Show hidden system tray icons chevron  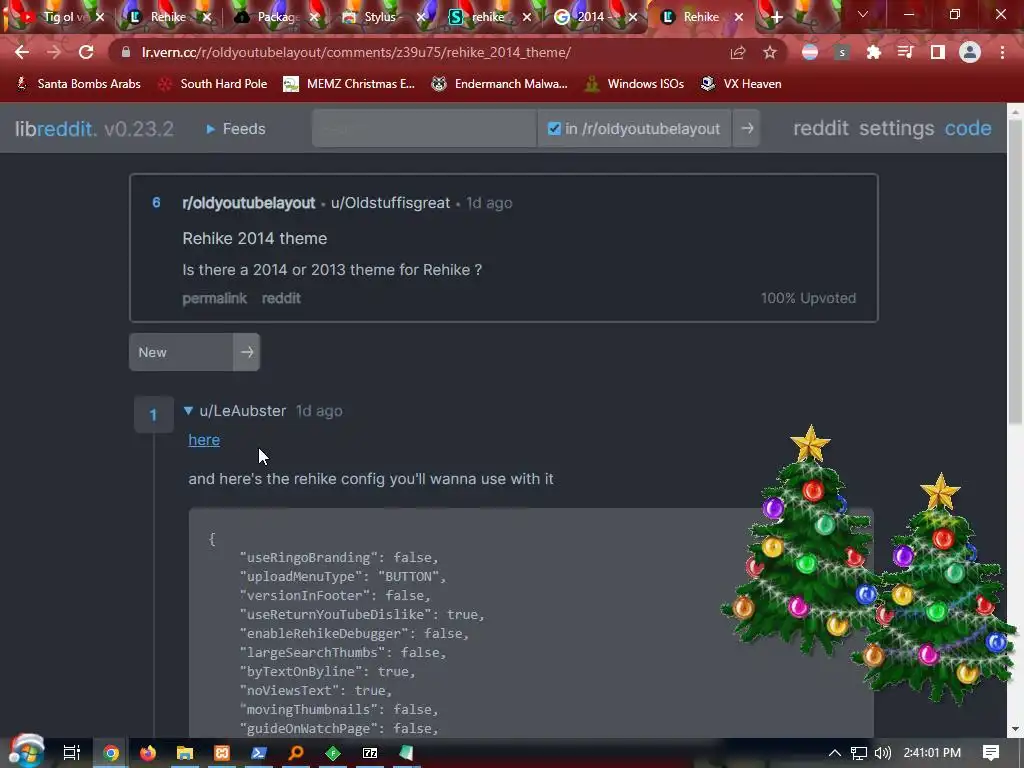pos(835,753)
